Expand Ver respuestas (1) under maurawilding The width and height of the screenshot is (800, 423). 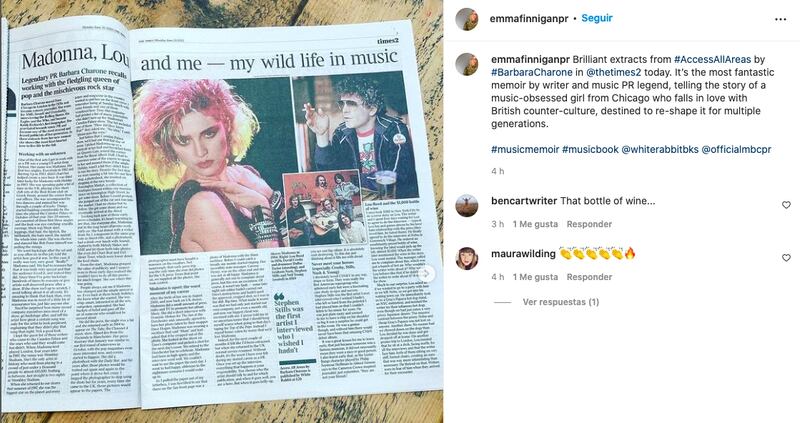click(561, 302)
